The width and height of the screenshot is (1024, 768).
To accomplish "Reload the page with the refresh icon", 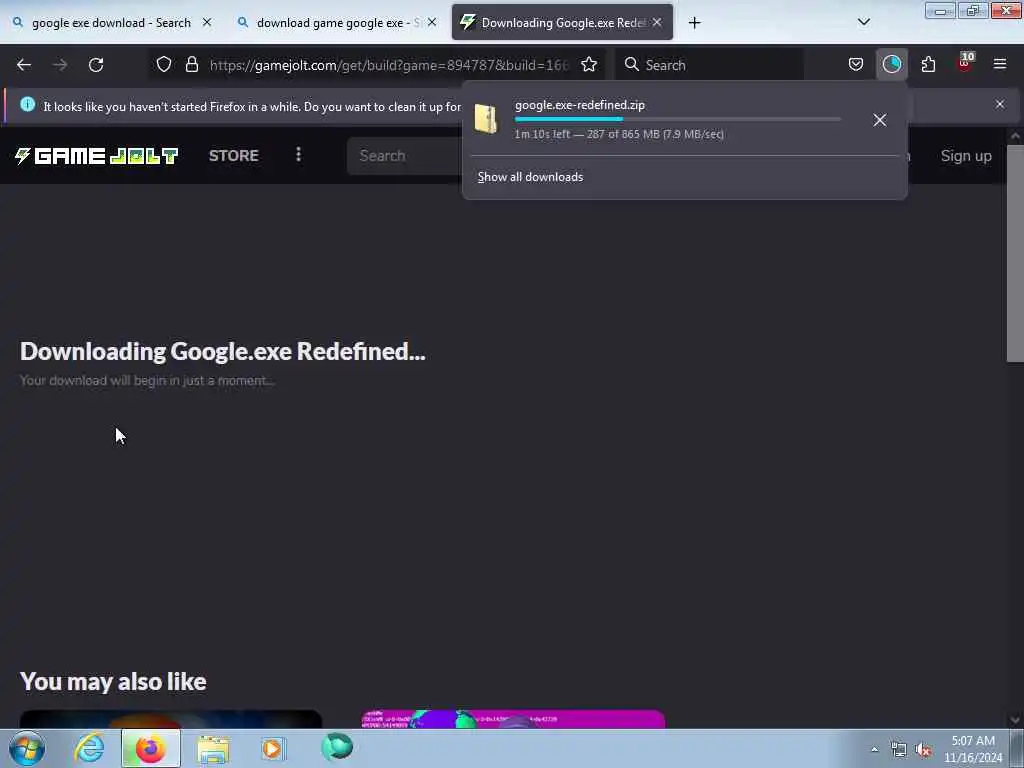I will [x=96, y=65].
